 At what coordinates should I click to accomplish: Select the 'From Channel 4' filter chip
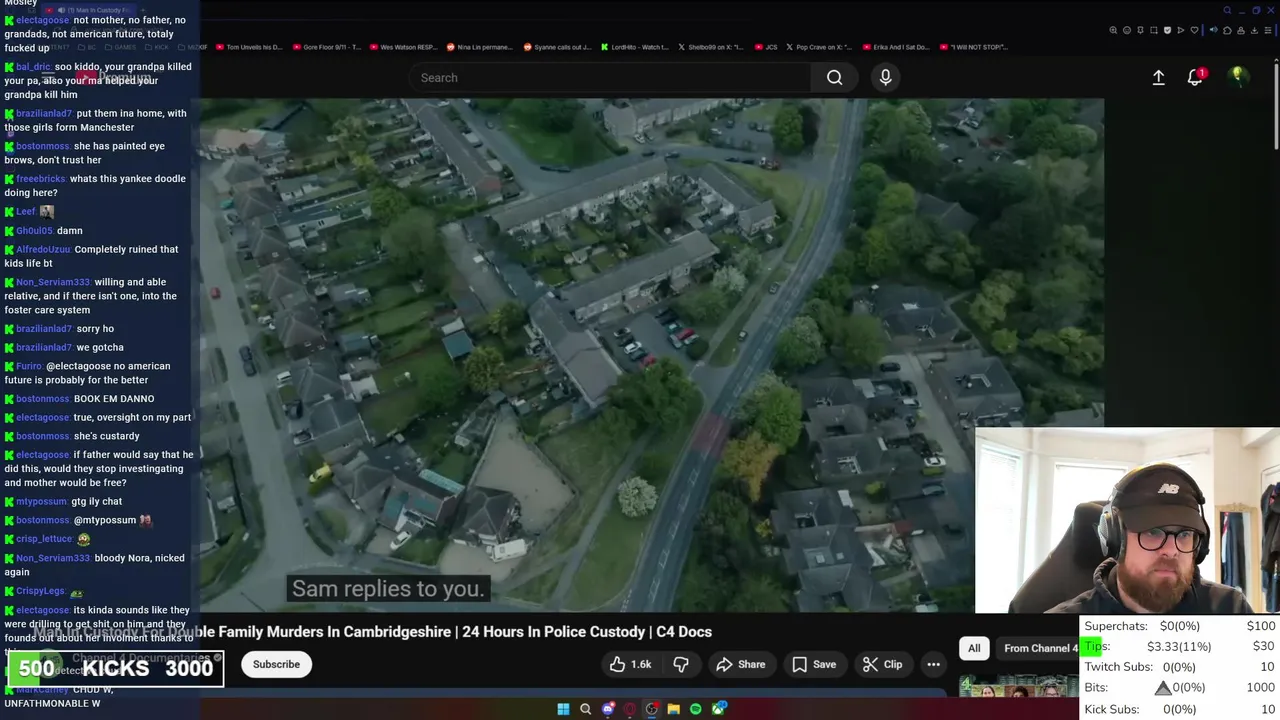pos(1038,648)
